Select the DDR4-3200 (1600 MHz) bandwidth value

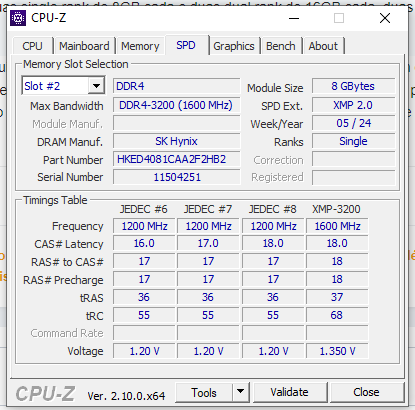176,105
